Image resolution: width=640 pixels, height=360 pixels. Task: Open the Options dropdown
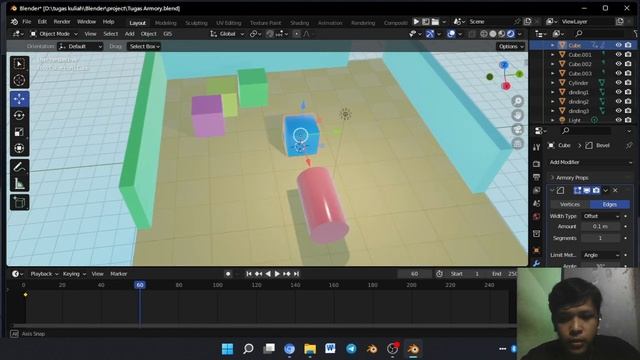[511, 47]
